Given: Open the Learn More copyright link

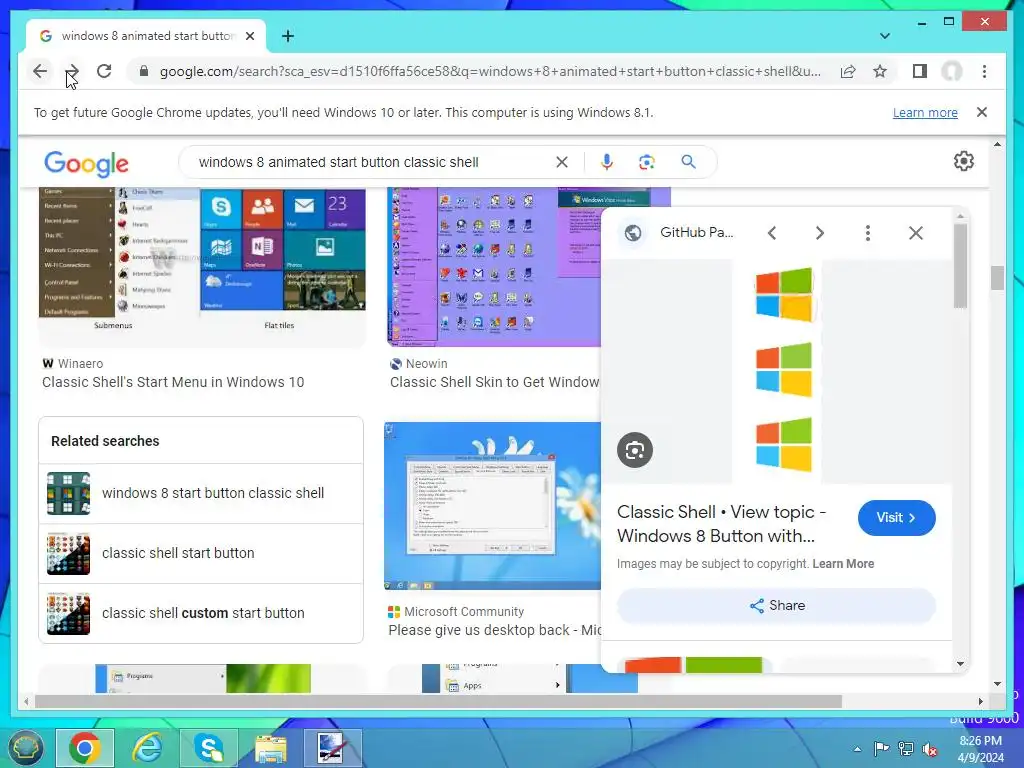Looking at the screenshot, I should click(x=843, y=564).
